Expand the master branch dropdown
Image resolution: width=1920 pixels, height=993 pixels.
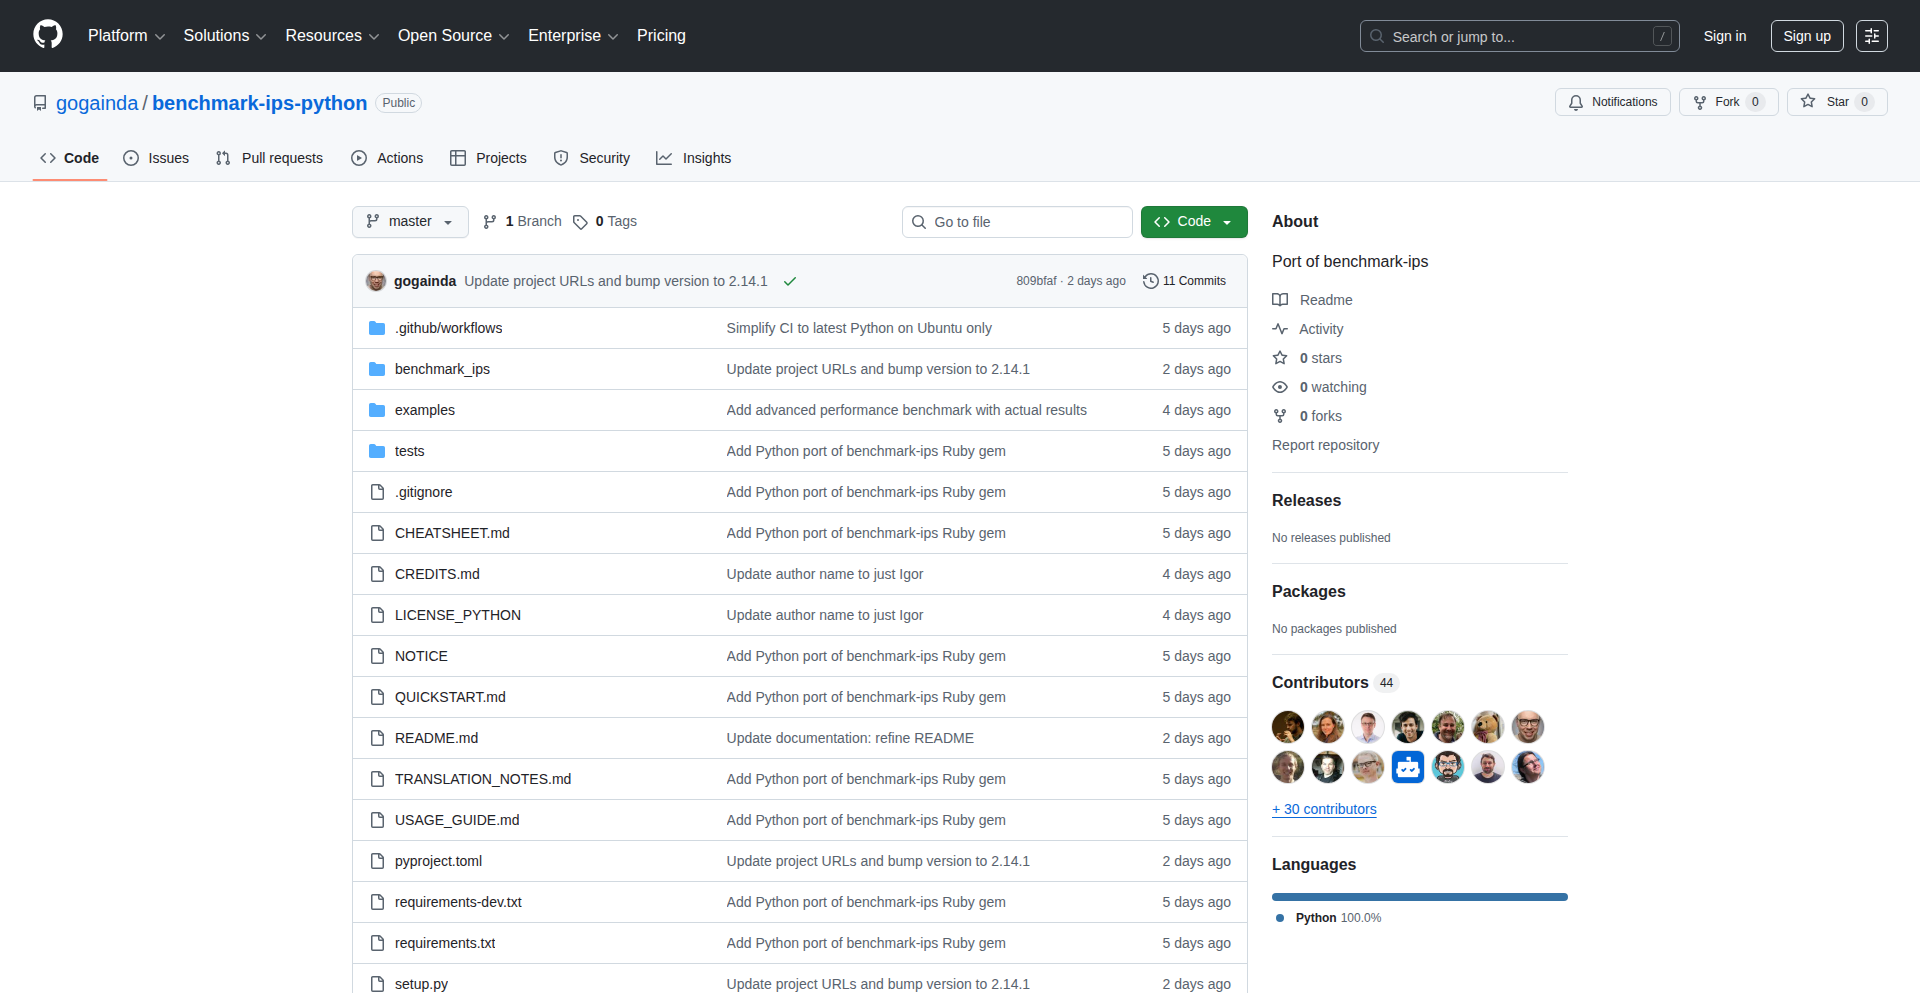[410, 222]
